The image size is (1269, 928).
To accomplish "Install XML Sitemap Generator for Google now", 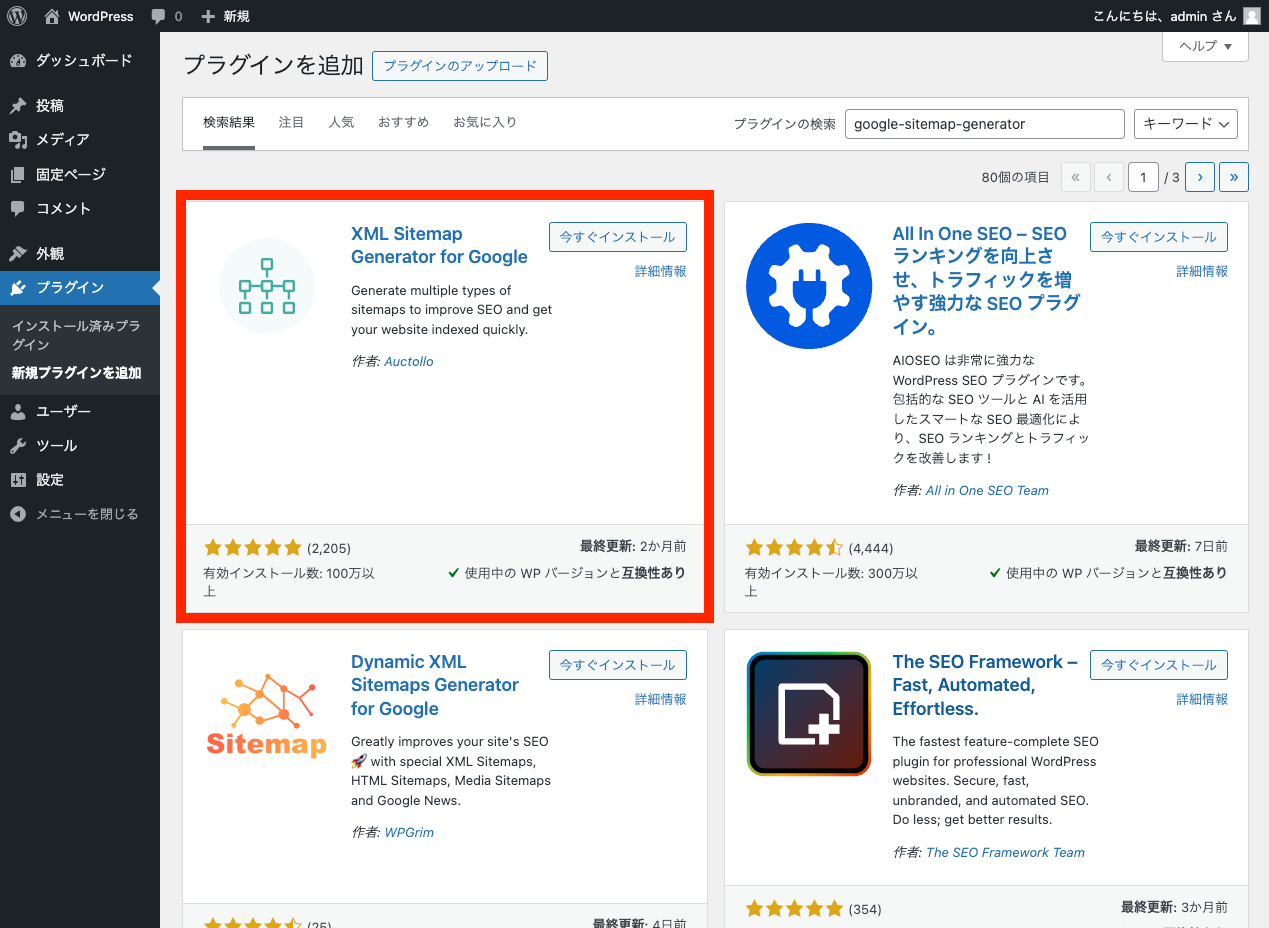I will pos(618,237).
